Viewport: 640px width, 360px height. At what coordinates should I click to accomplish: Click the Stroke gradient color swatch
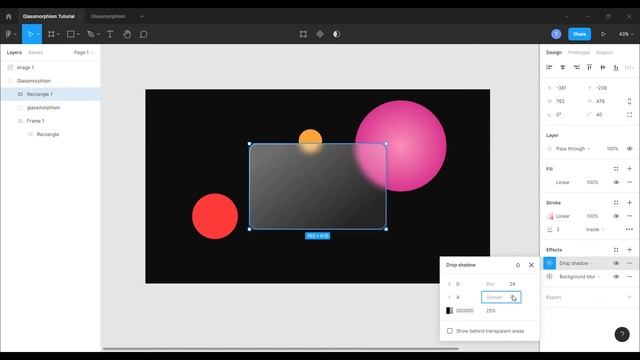(549, 216)
